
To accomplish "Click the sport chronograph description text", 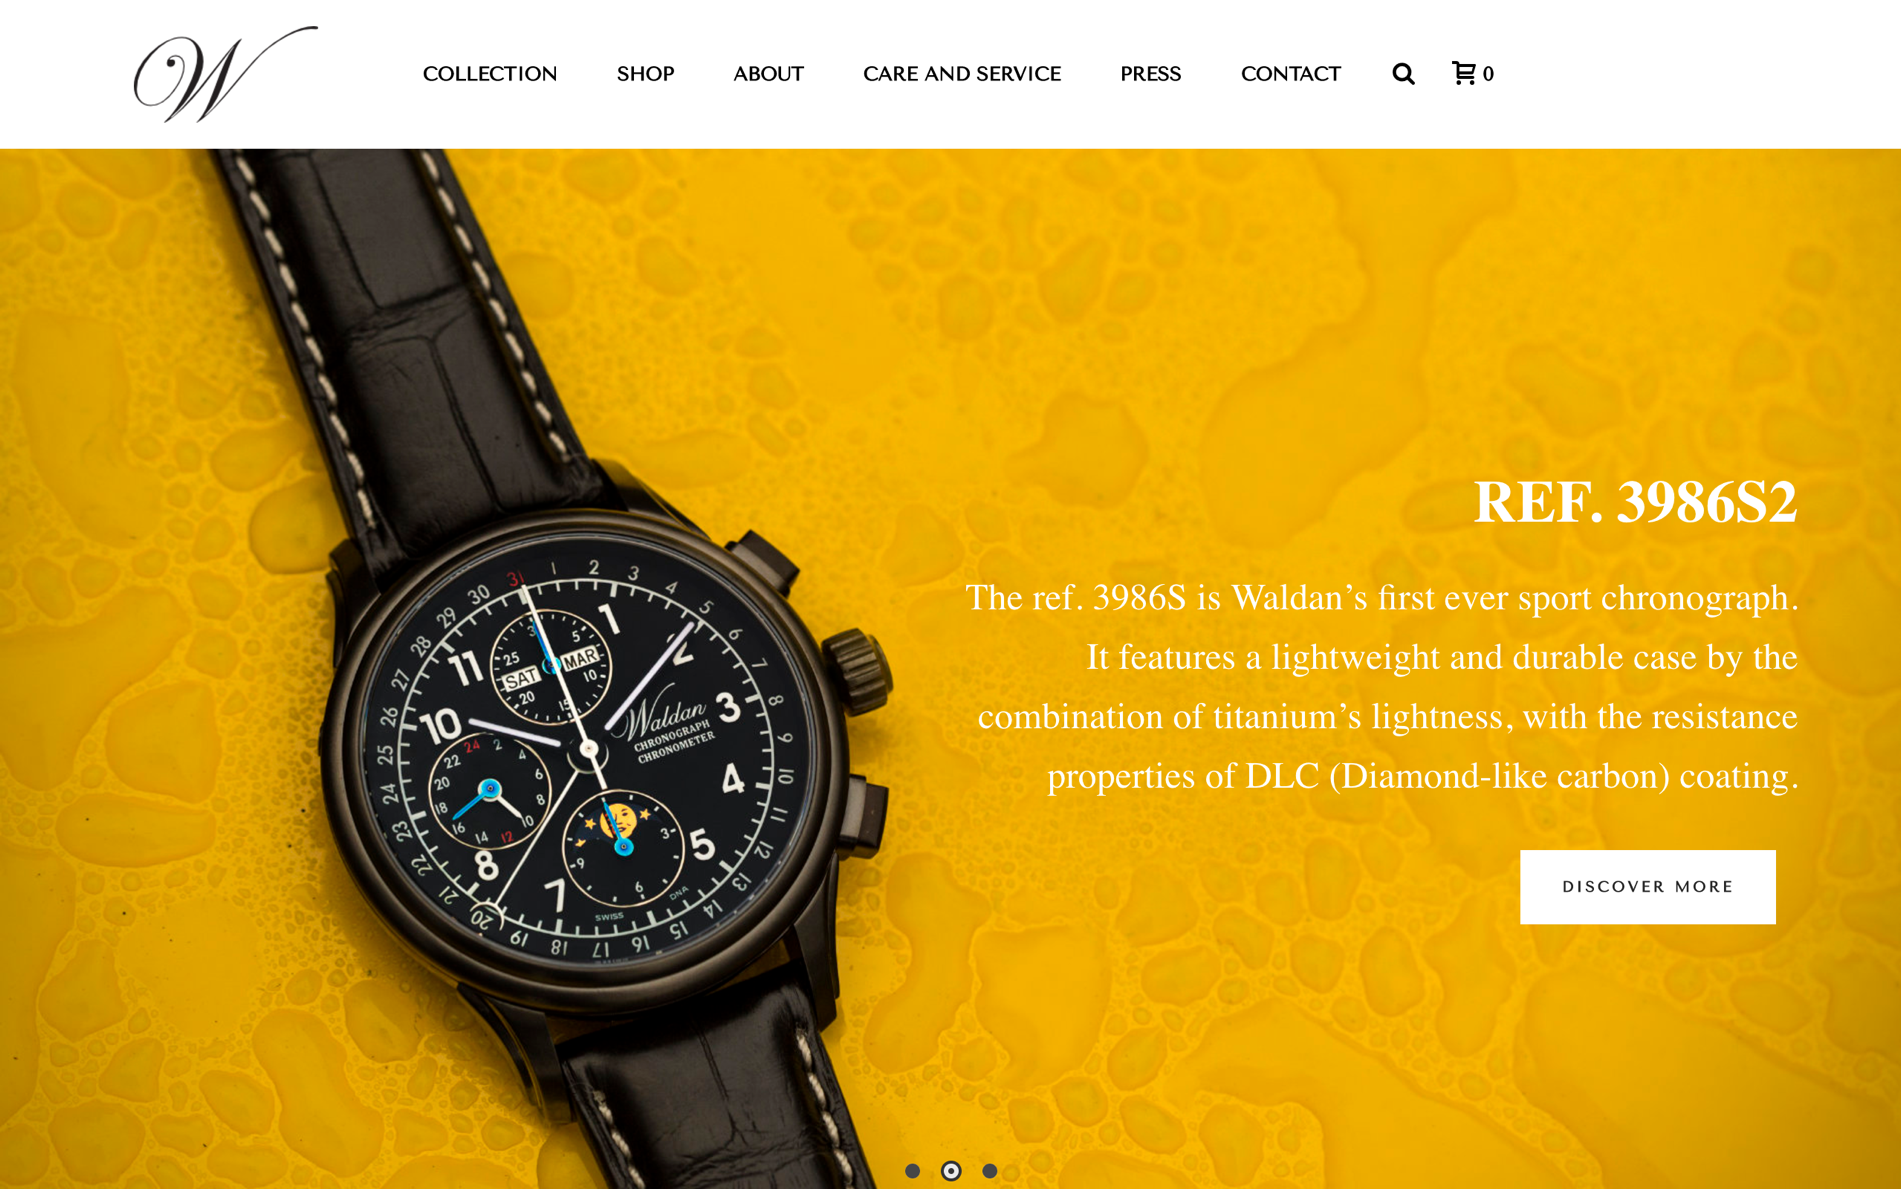I will [x=1382, y=687].
